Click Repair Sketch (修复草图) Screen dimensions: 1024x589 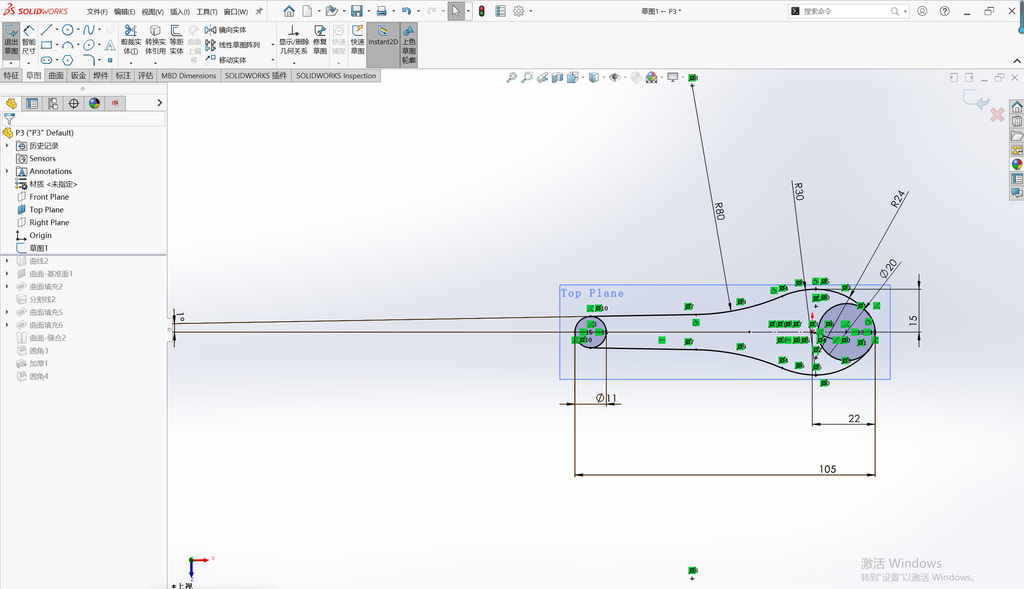pos(320,40)
